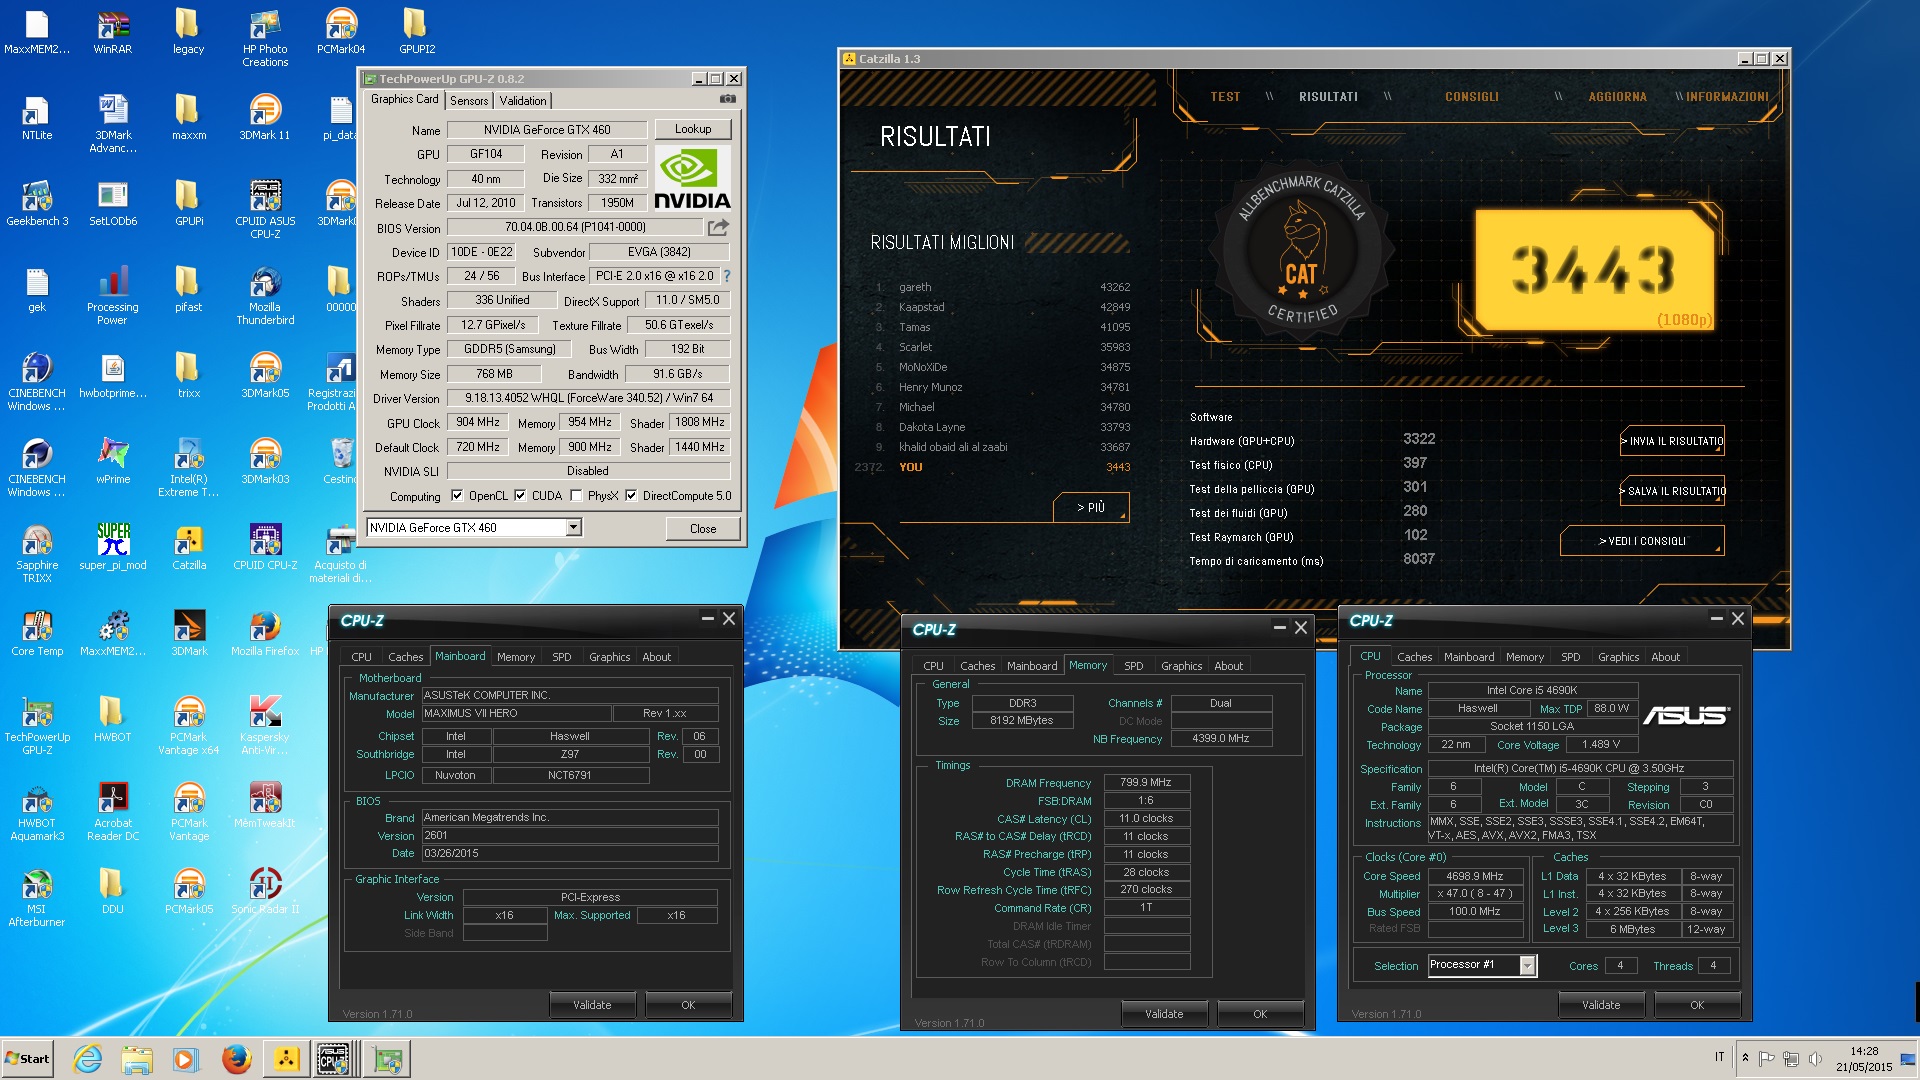
Task: Click the Intel Core i5 4690K name field
Action: [x=1532, y=690]
